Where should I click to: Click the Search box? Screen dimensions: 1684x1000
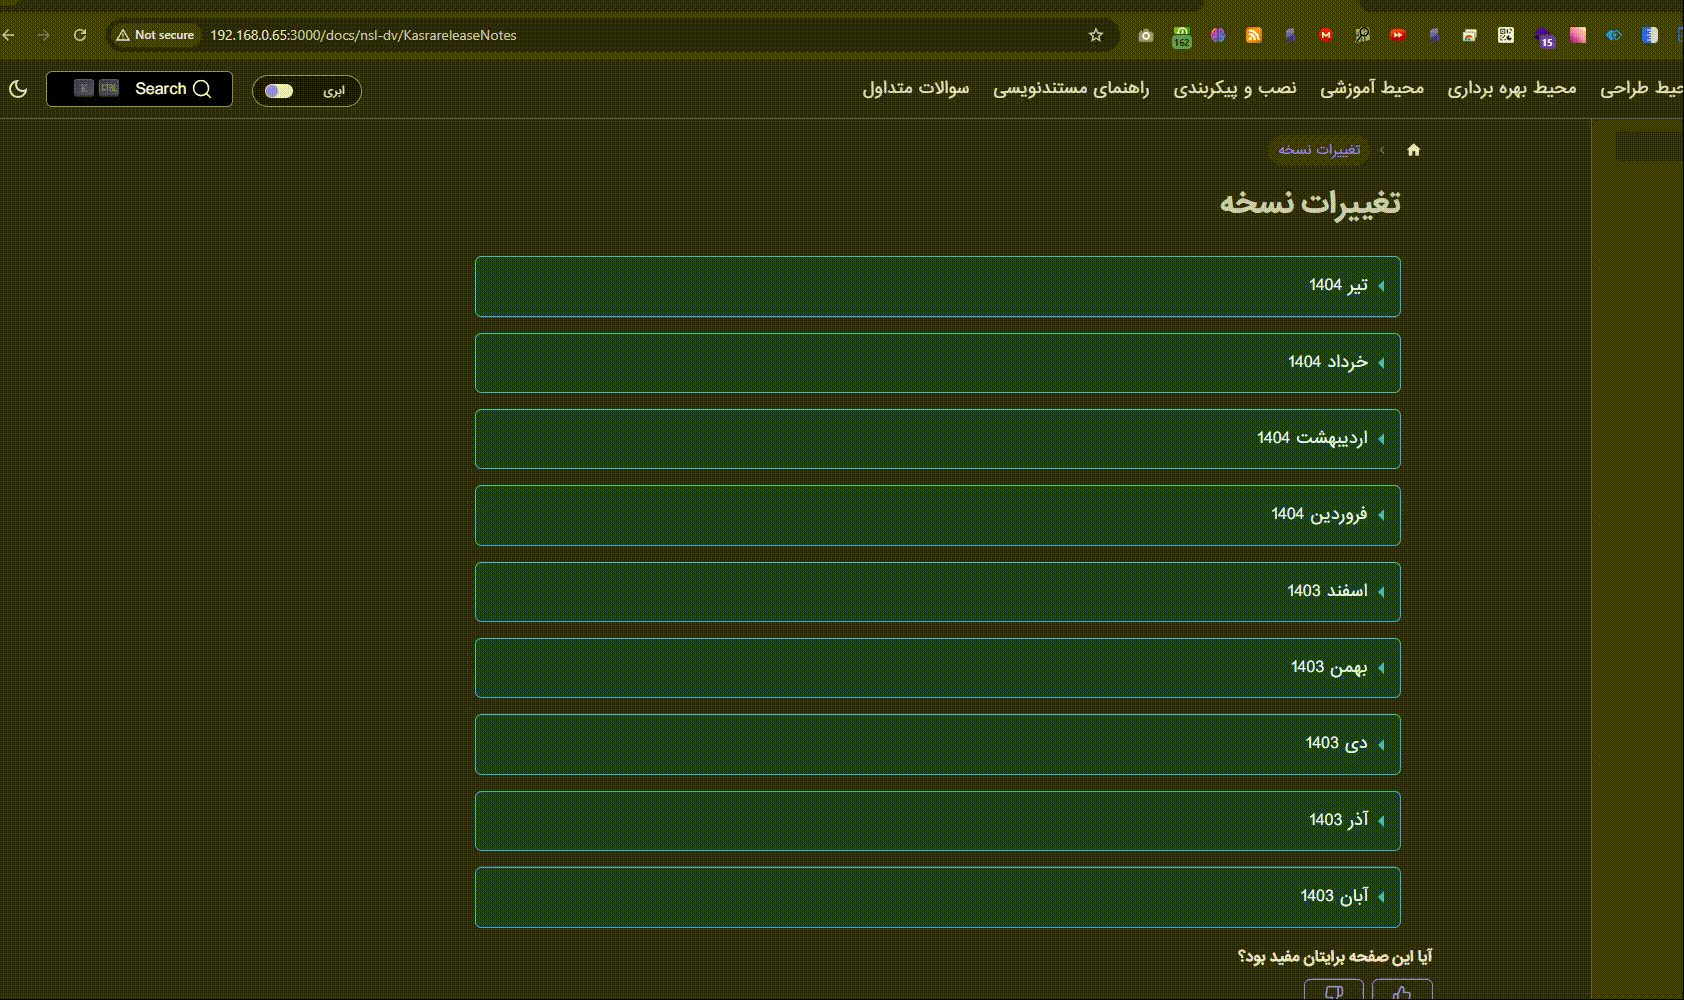pyautogui.click(x=139, y=89)
